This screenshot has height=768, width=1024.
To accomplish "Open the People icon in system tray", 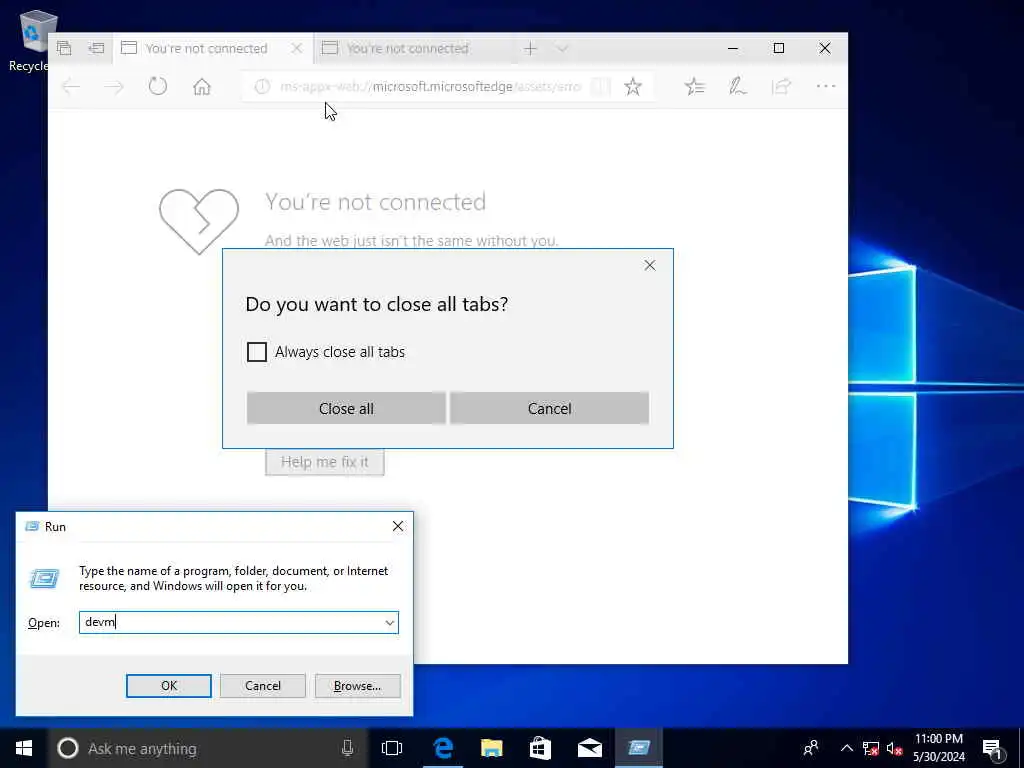I will 811,748.
